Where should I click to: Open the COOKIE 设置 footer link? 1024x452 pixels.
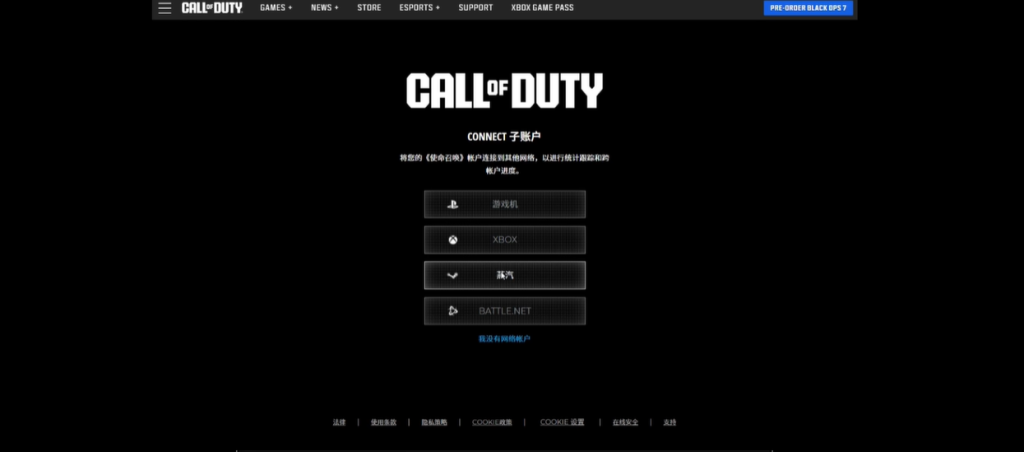point(562,422)
